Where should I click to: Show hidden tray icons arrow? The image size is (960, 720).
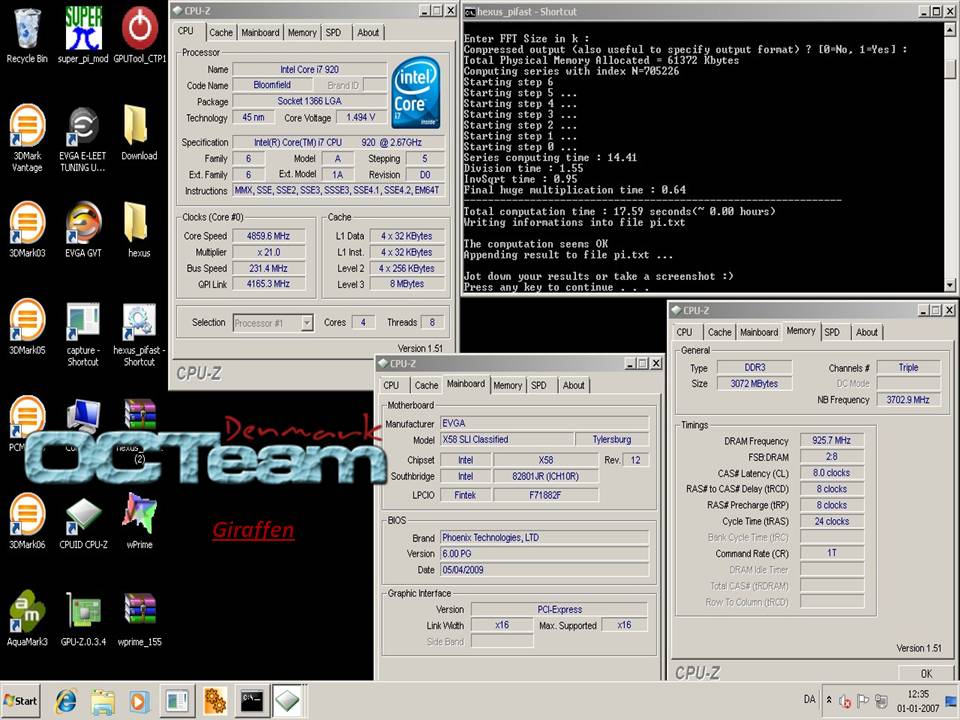829,699
